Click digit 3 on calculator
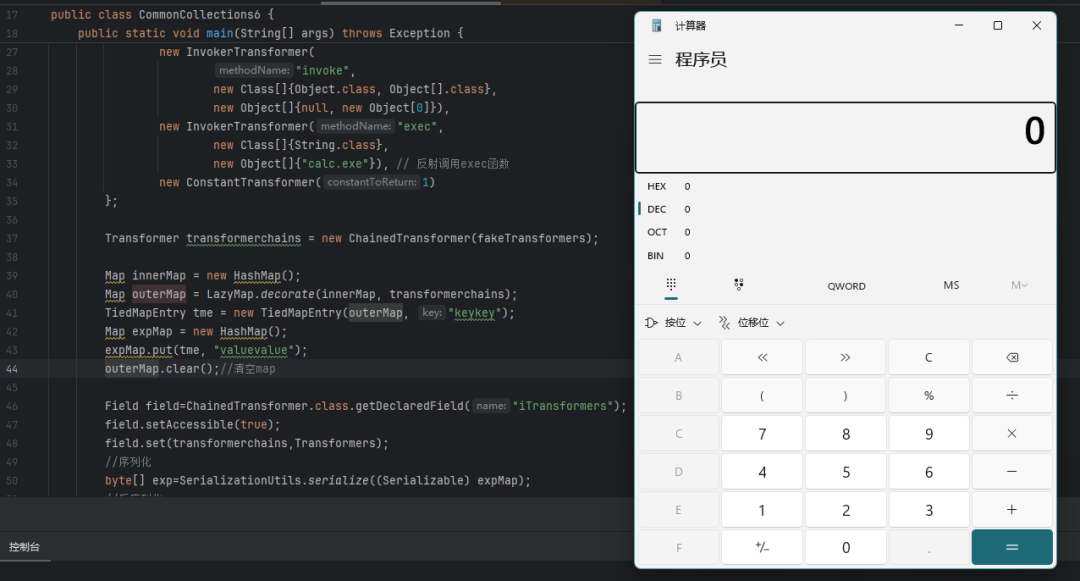1080x581 pixels. 928,509
